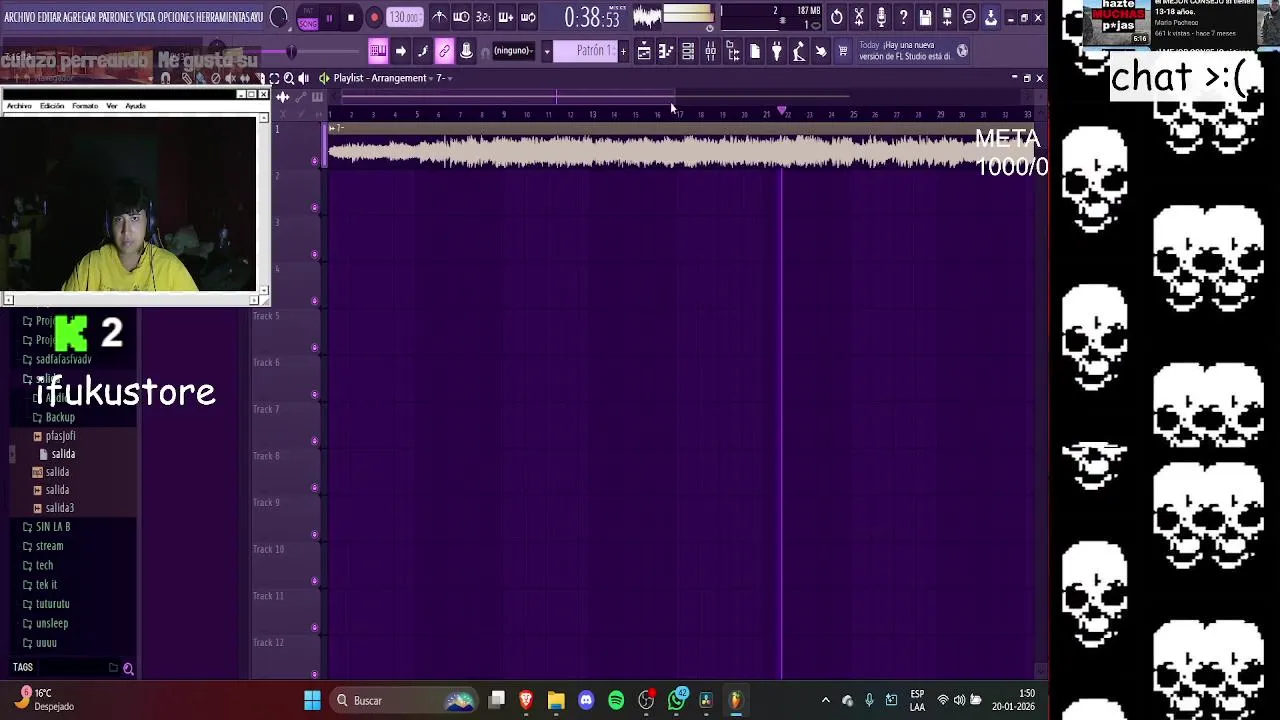The image size is (1280, 720).
Task: Toggle typing keyboard to piano icon
Action: coord(378,51)
